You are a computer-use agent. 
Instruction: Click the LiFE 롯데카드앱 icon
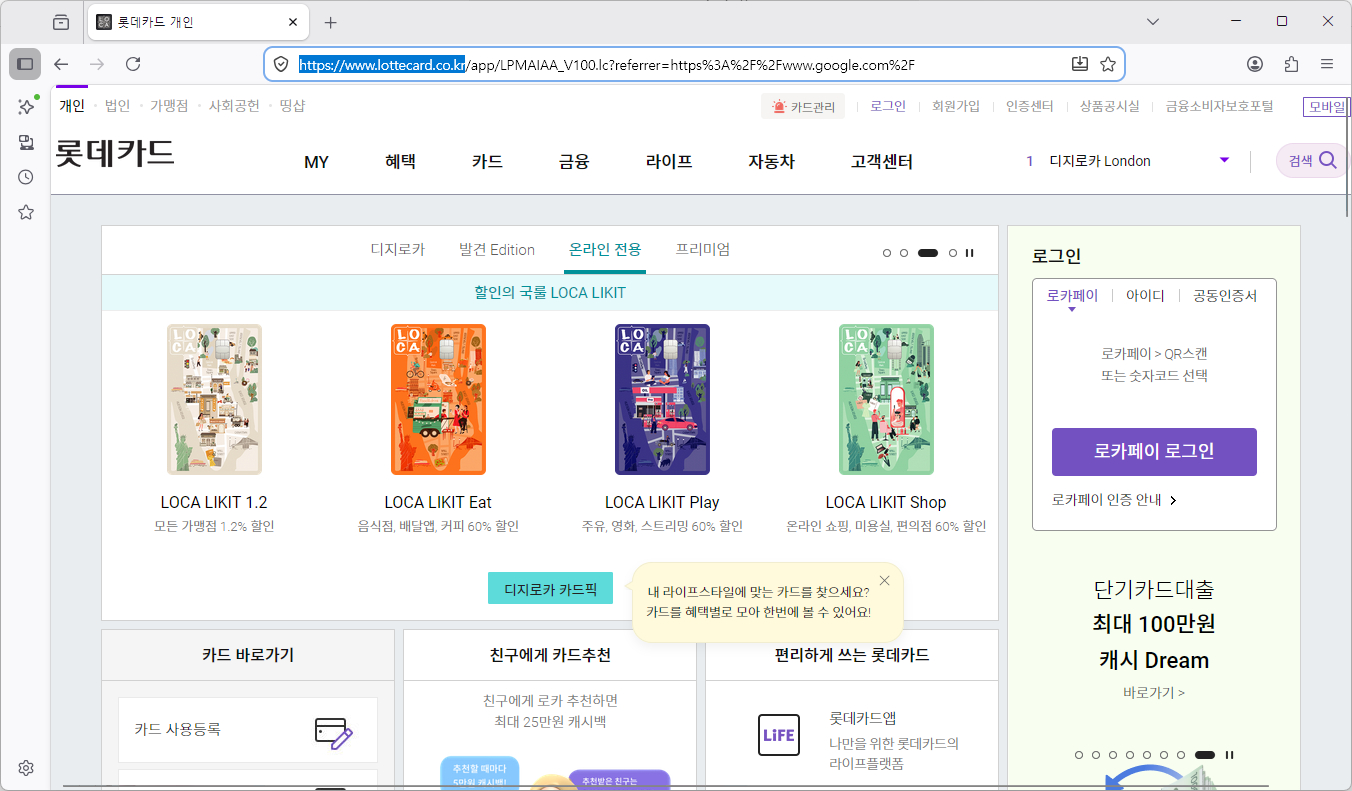pyautogui.click(x=779, y=735)
